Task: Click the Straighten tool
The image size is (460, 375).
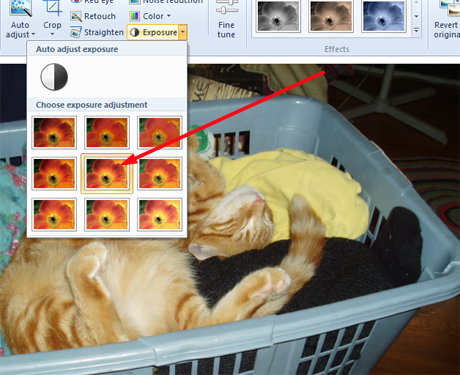Action: pyautogui.click(x=97, y=32)
